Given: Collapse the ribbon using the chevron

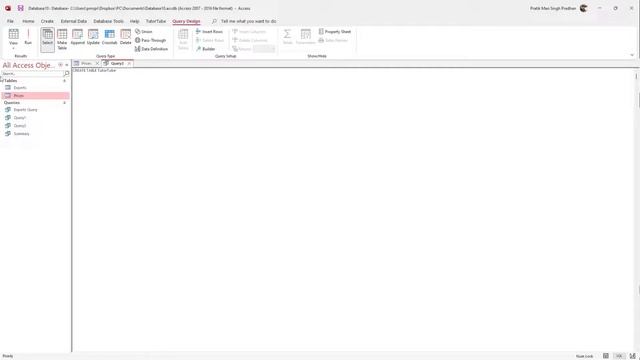Looking at the screenshot, I should [632, 55].
